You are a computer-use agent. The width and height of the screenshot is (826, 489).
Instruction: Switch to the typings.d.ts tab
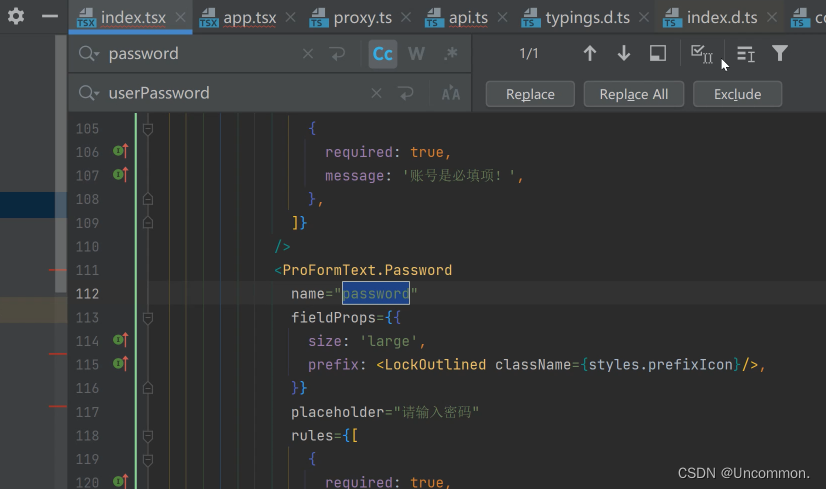point(587,17)
